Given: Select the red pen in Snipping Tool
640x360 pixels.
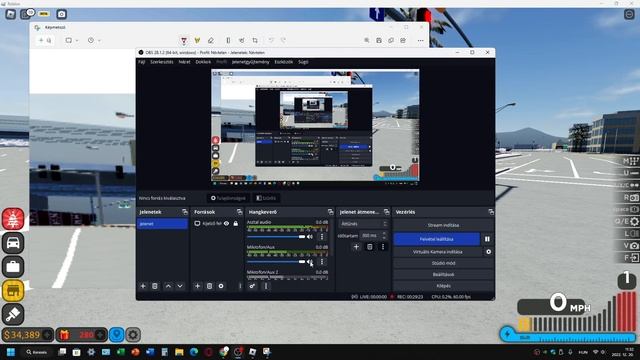Looking at the screenshot, I should coord(184,40).
